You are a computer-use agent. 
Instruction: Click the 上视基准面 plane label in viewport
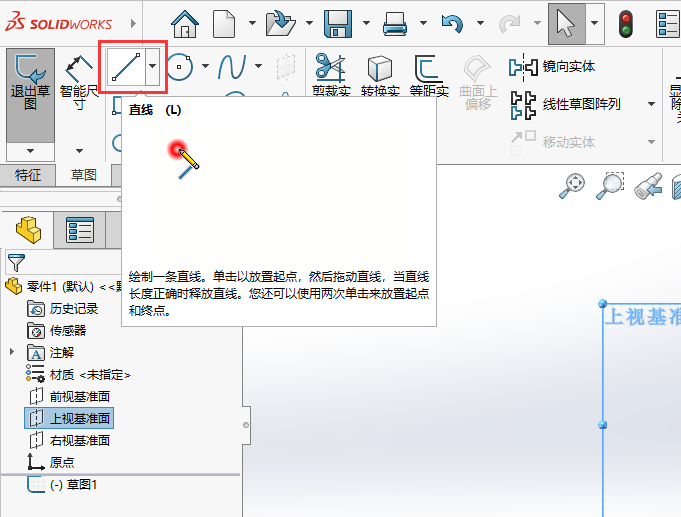click(643, 317)
